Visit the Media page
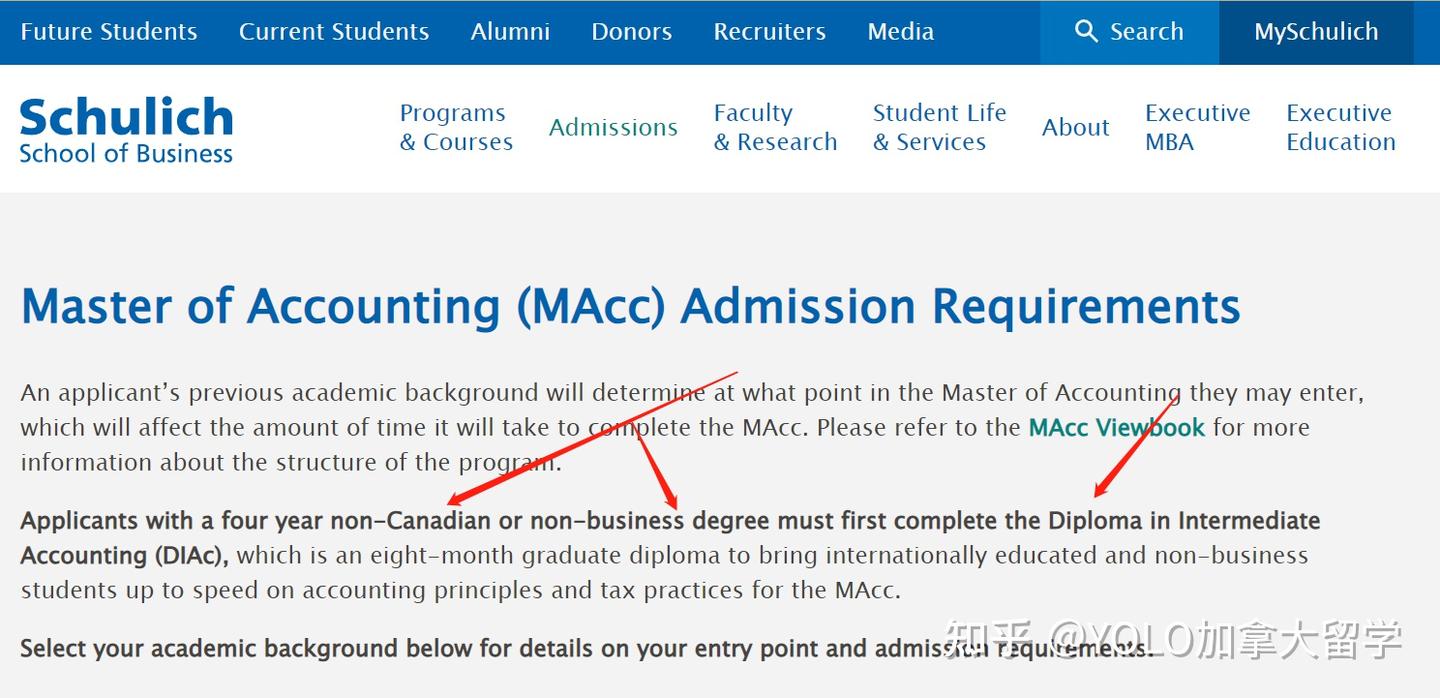 901,32
